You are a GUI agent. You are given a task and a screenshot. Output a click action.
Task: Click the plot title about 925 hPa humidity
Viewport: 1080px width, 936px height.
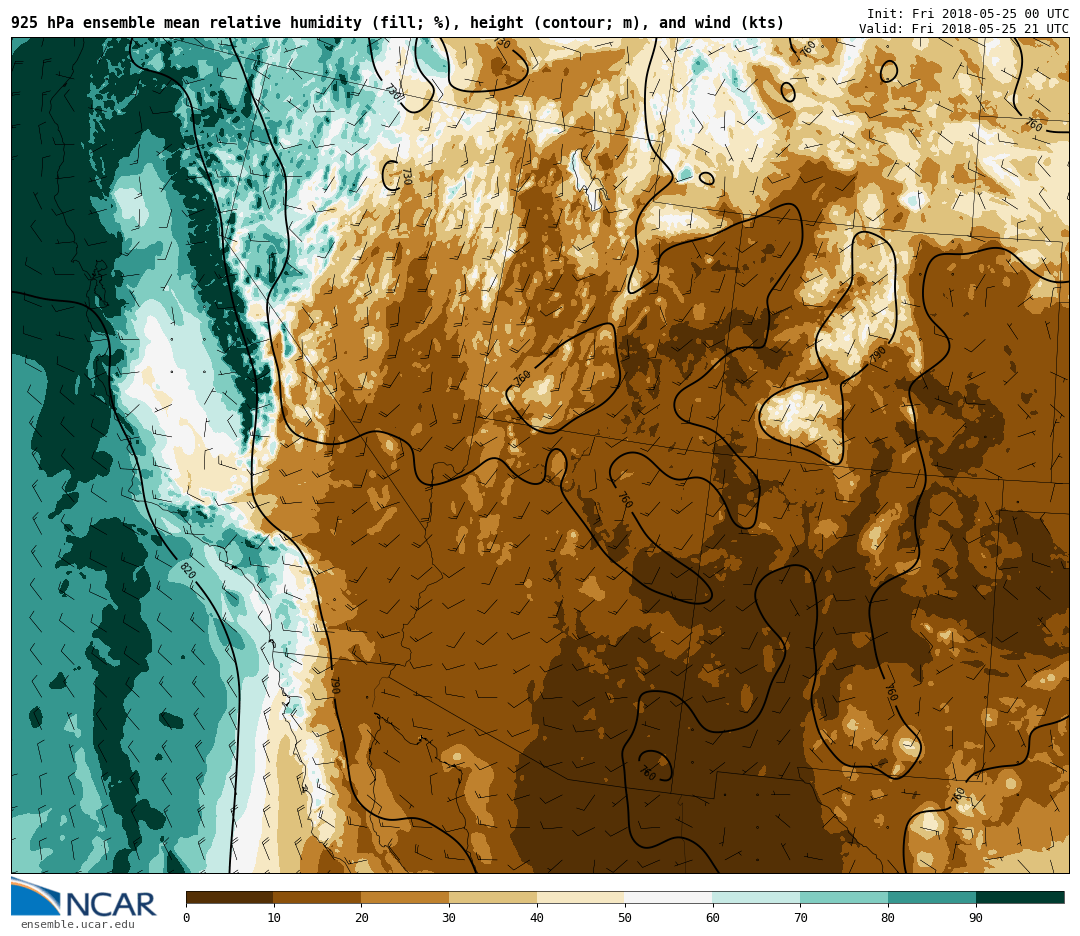[x=397, y=23]
